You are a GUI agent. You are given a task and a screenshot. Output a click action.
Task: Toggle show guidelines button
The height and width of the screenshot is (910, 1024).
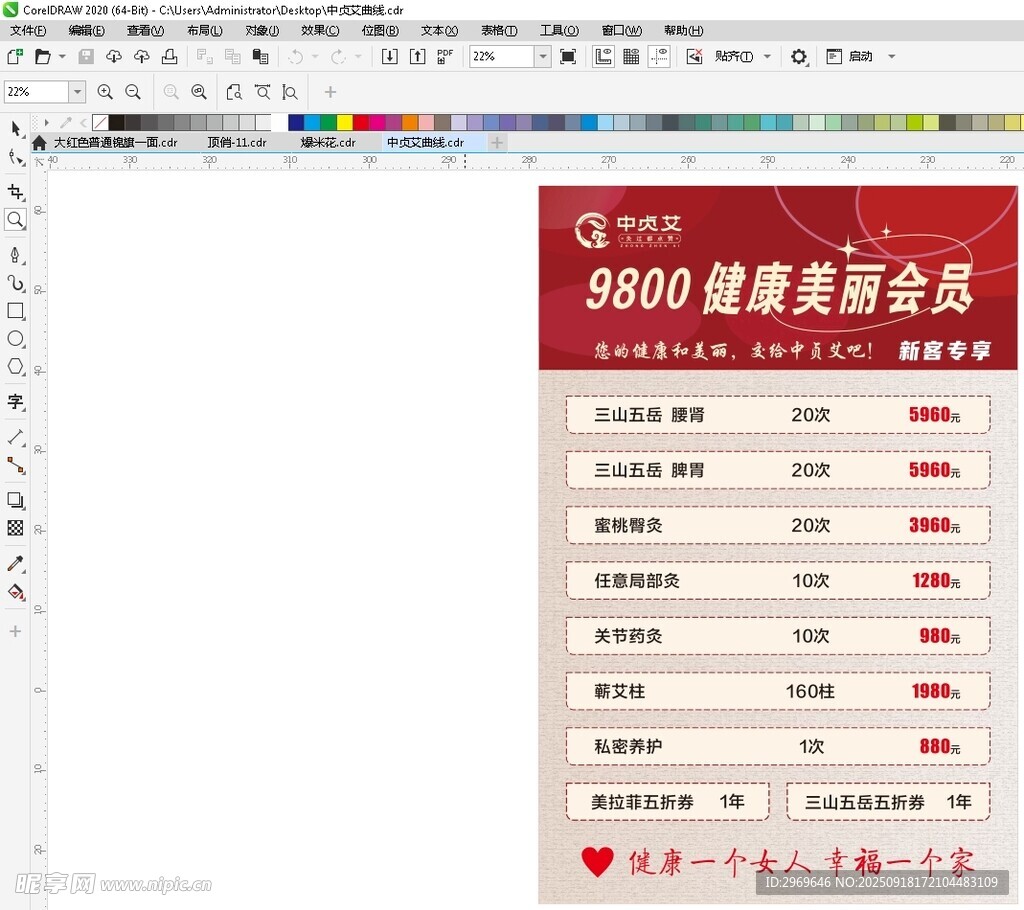(x=659, y=57)
